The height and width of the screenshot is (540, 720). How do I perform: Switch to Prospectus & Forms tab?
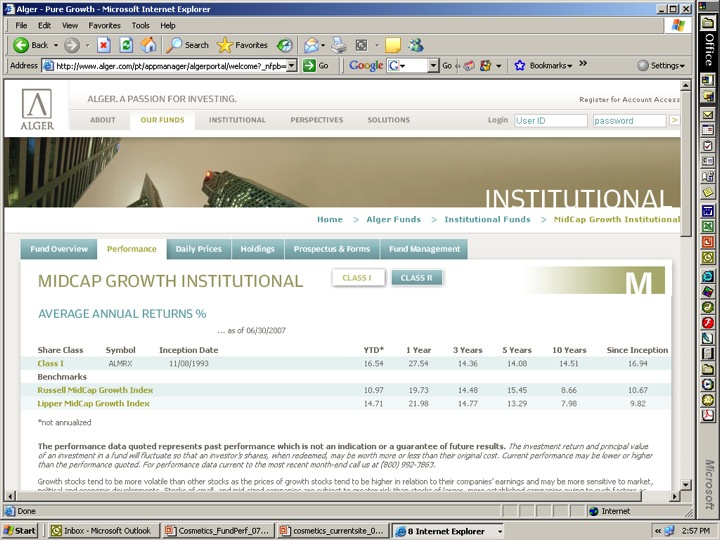tap(332, 249)
